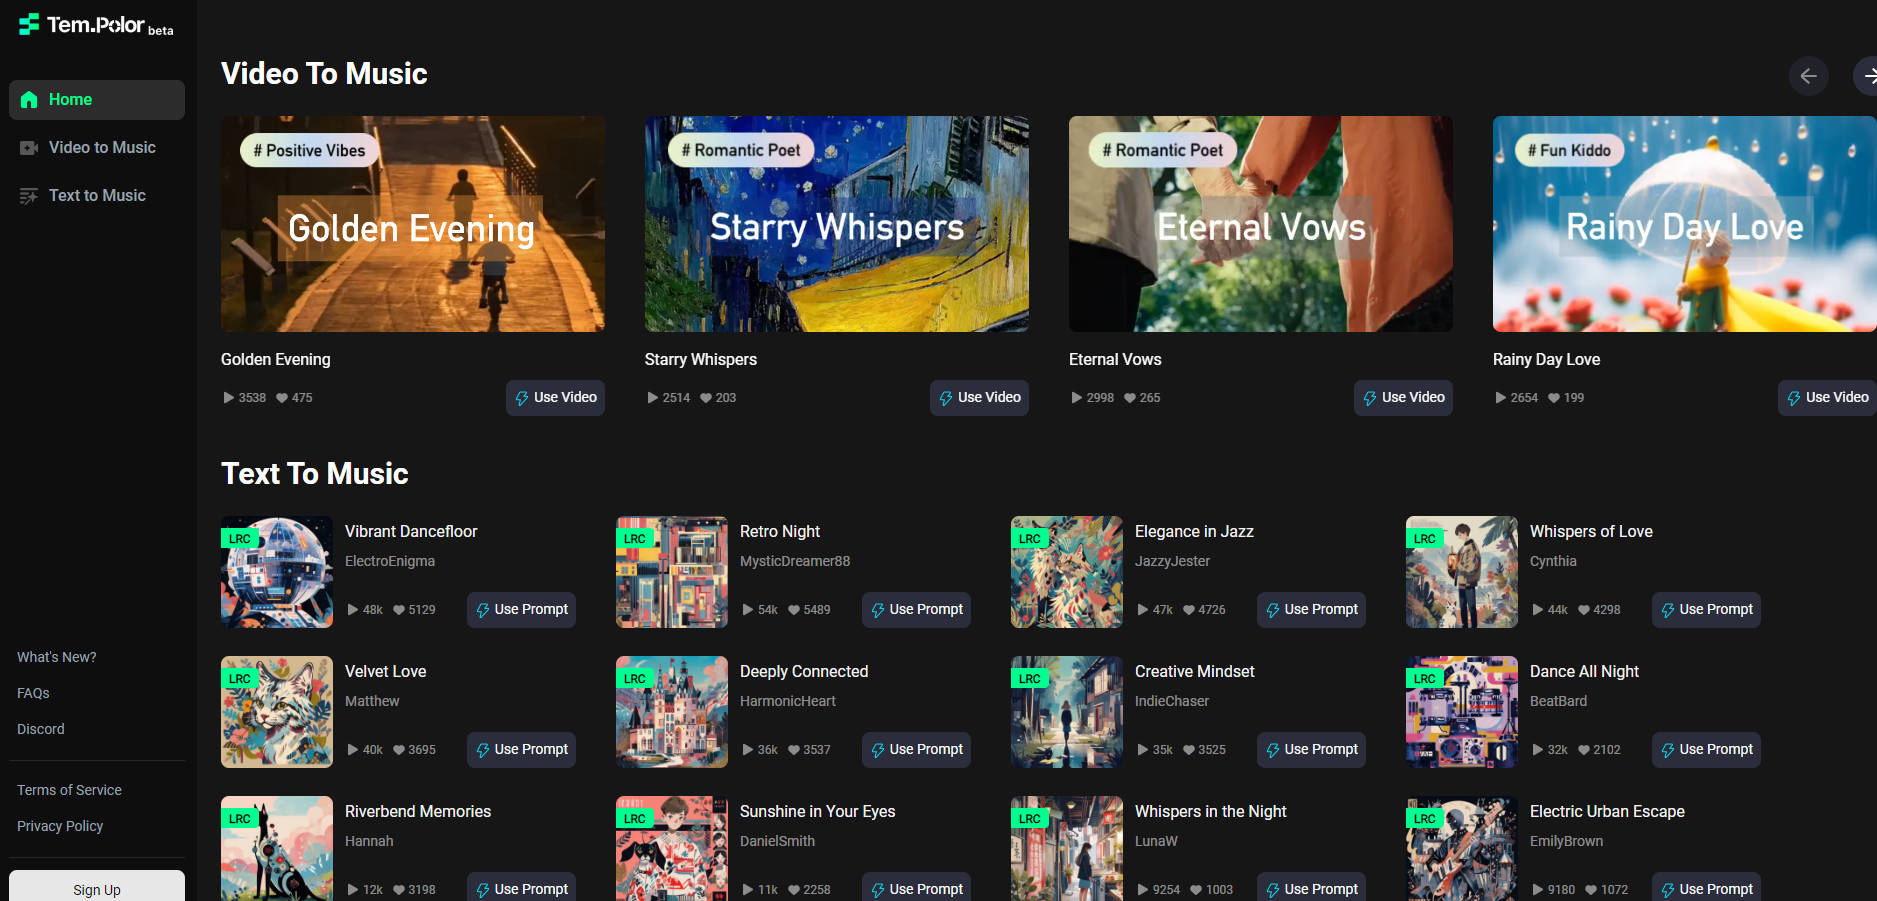This screenshot has height=901, width=1877.
Task: Open the FAQs page
Action: tap(33, 693)
